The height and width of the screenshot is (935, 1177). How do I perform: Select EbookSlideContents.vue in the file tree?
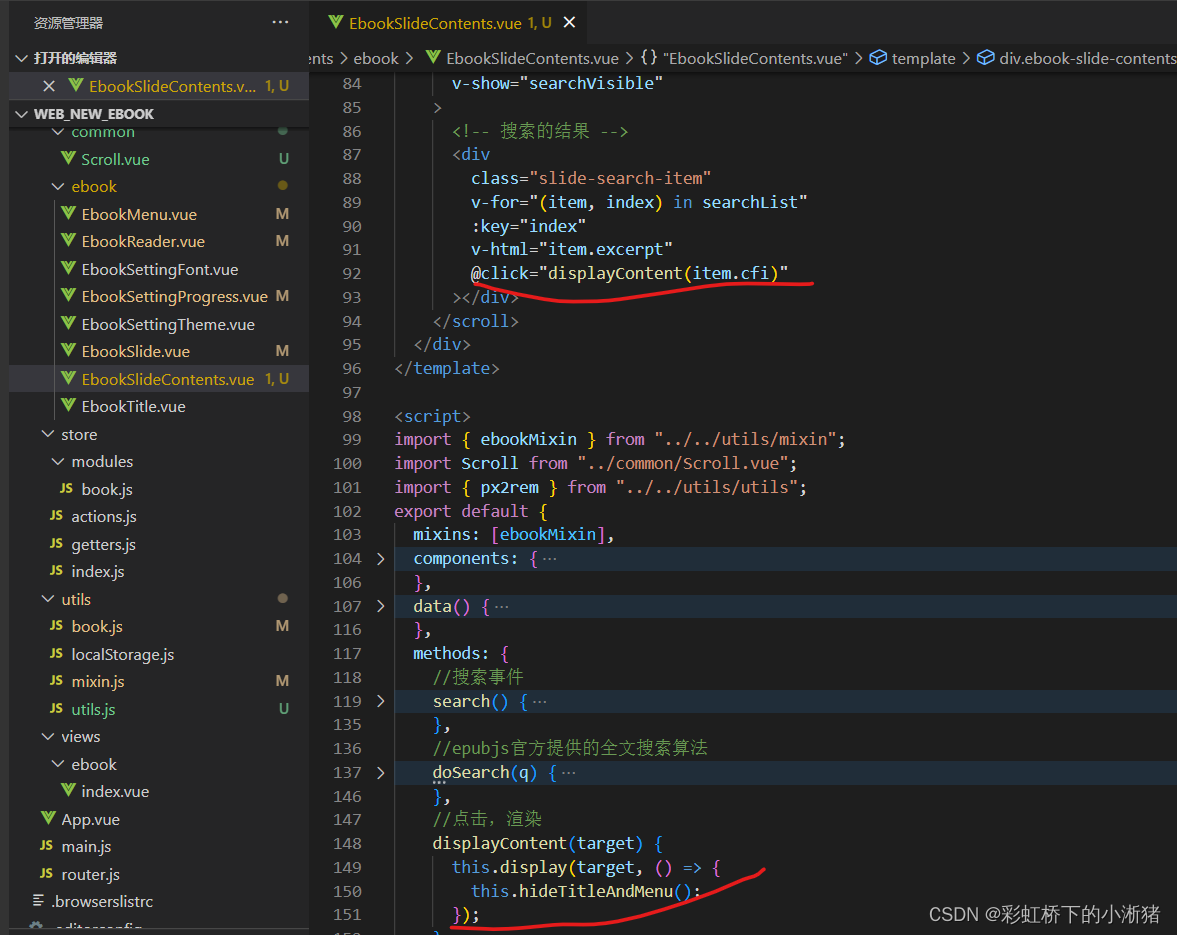point(159,379)
